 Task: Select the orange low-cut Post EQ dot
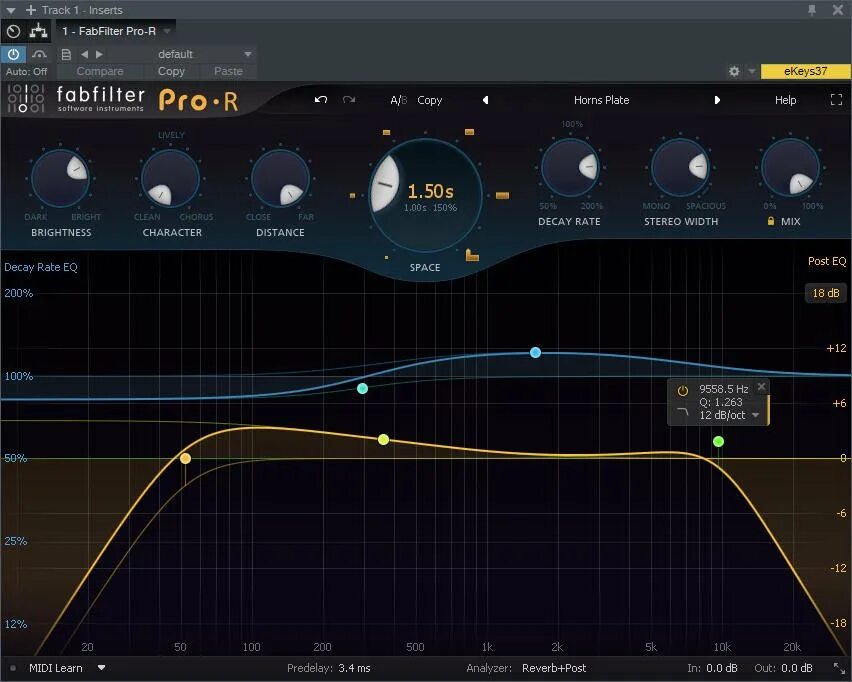click(x=185, y=459)
